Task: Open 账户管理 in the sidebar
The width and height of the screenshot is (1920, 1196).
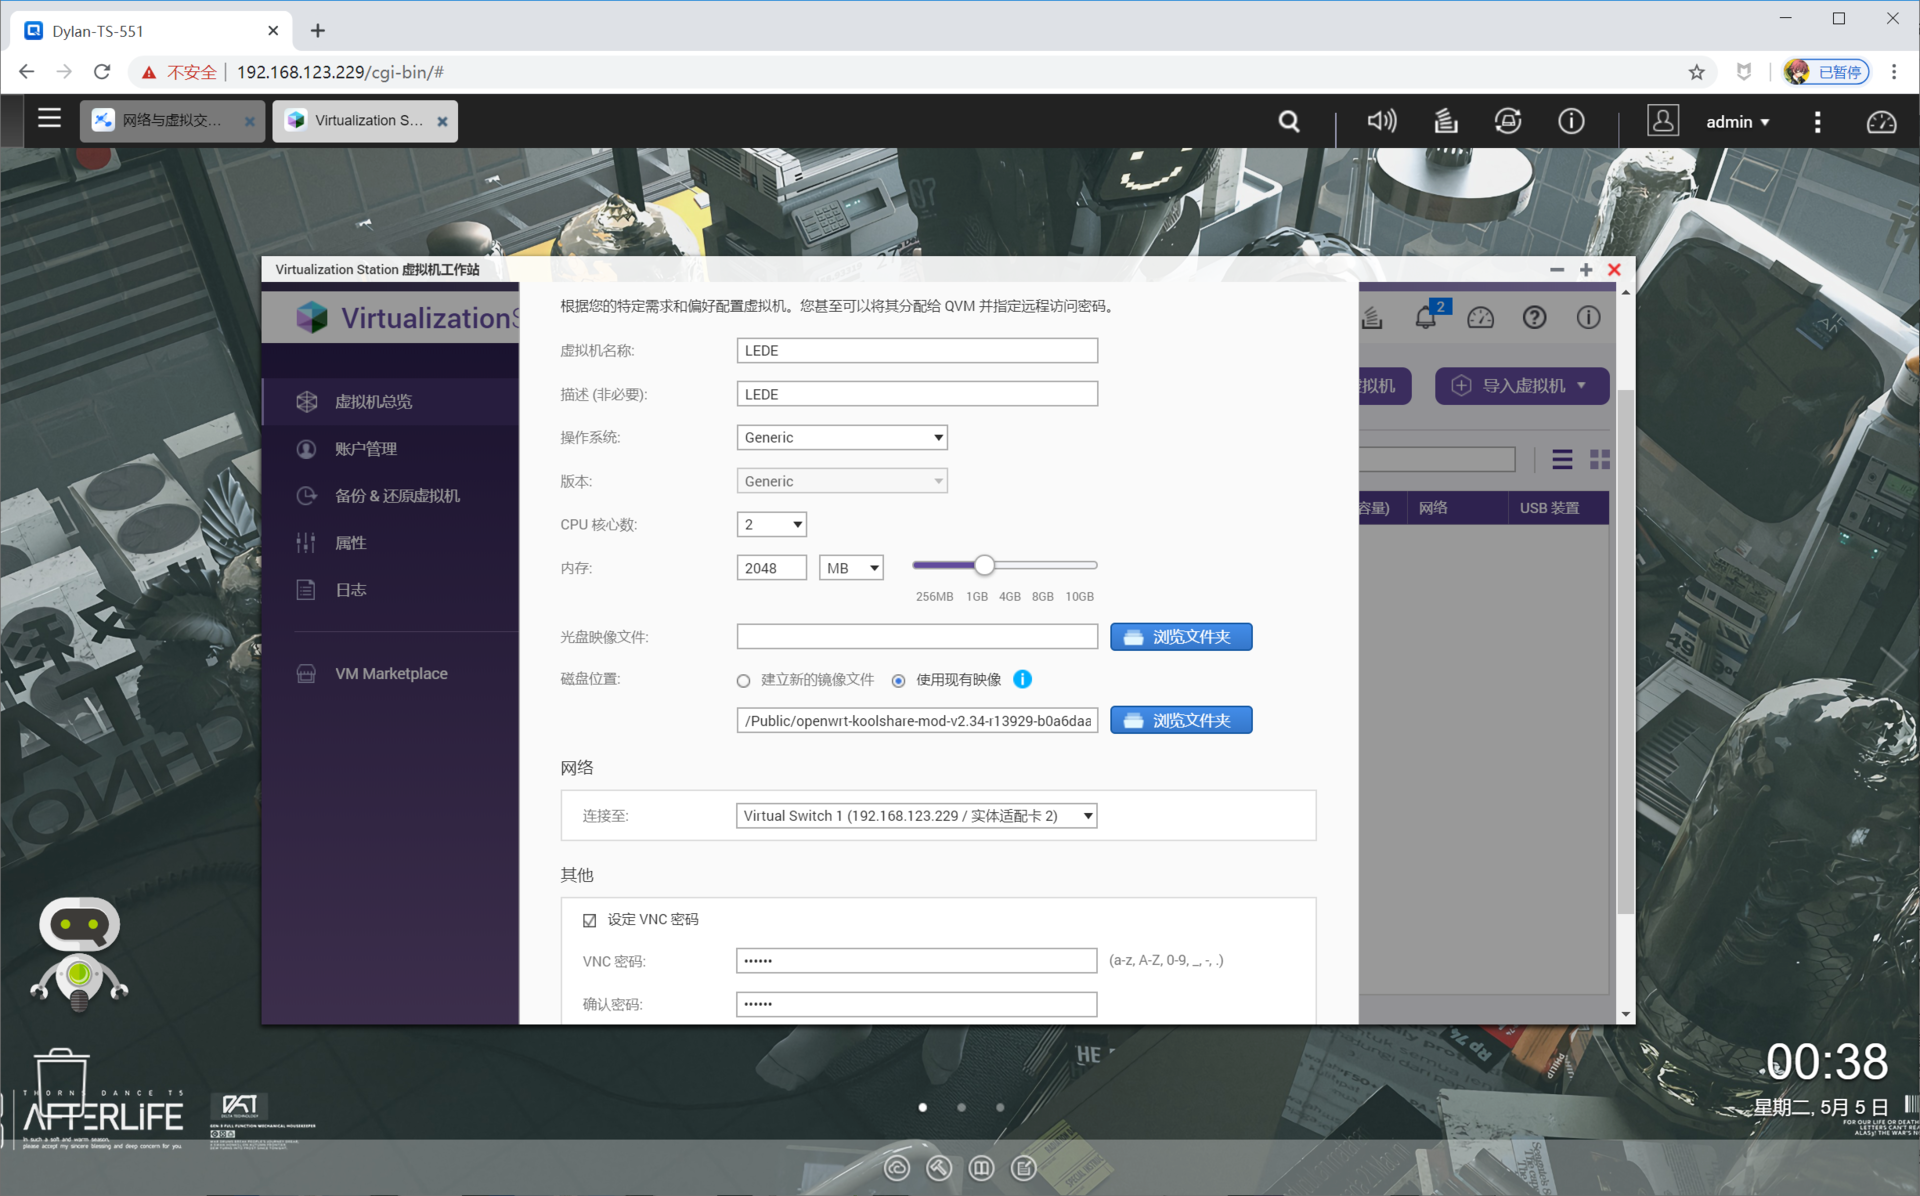Action: tap(366, 449)
